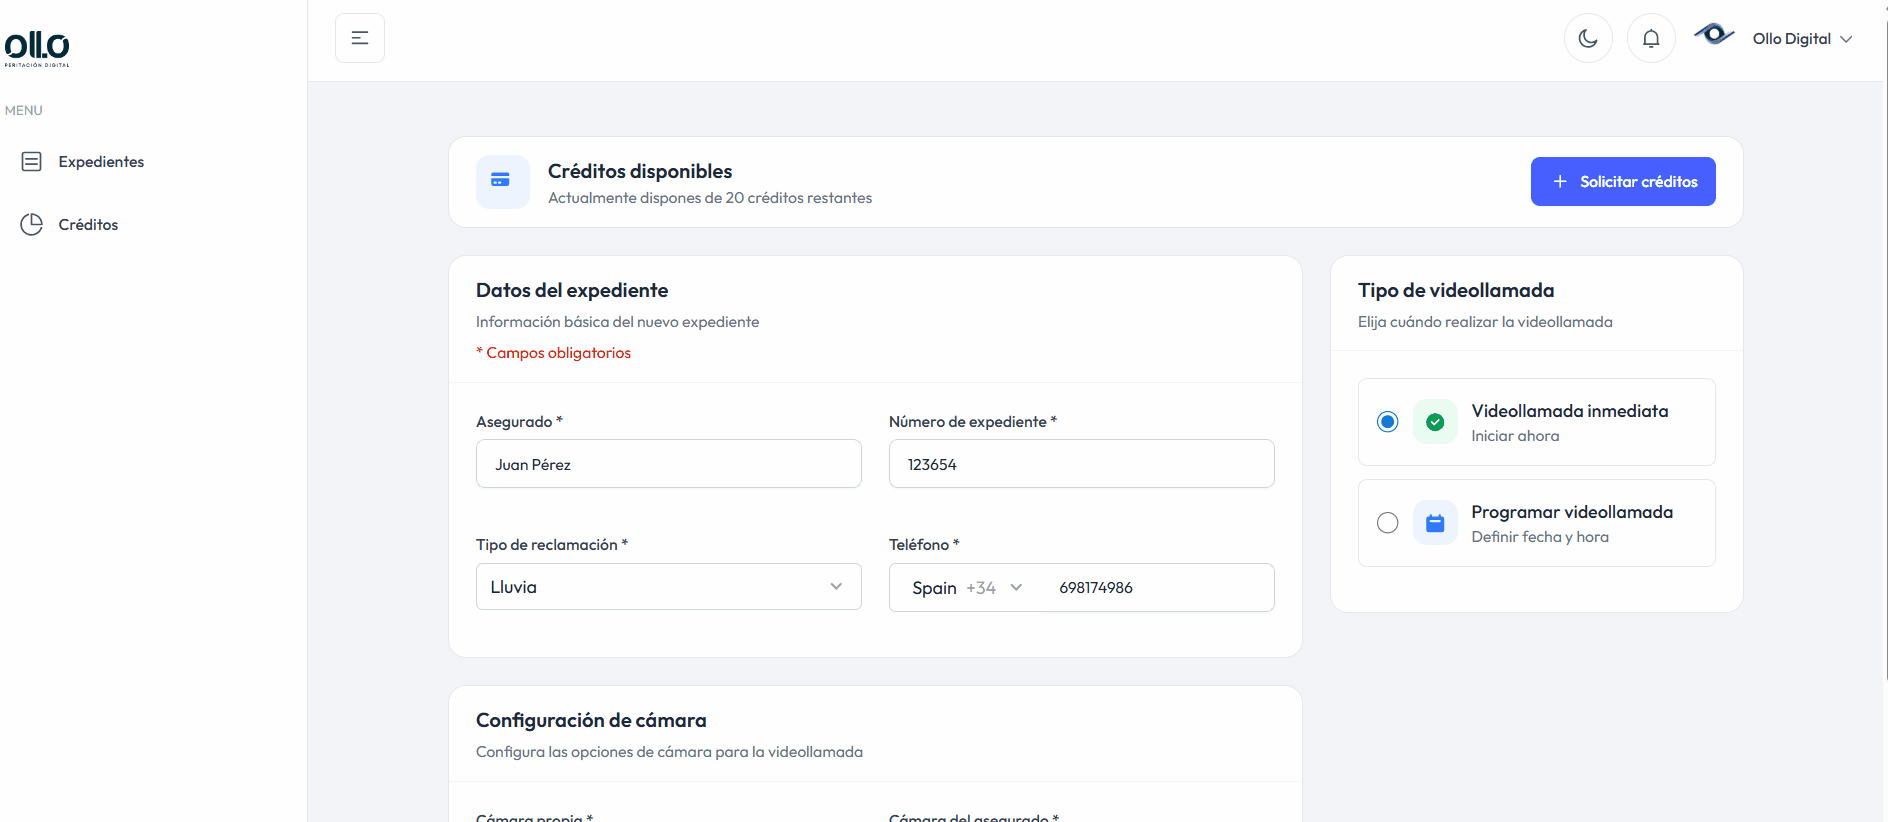The image size is (1888, 822).
Task: Go to Expedientes in sidebar menu
Action: (101, 162)
